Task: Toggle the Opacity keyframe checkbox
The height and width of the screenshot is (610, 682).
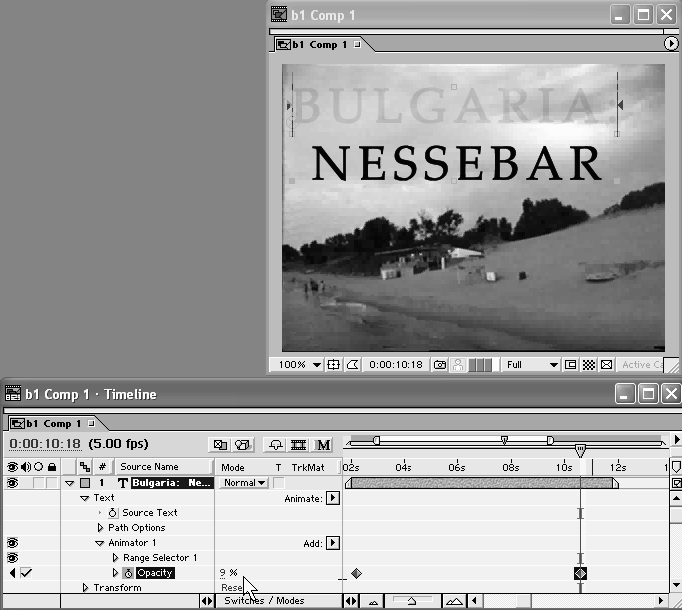Action: [x=27, y=573]
